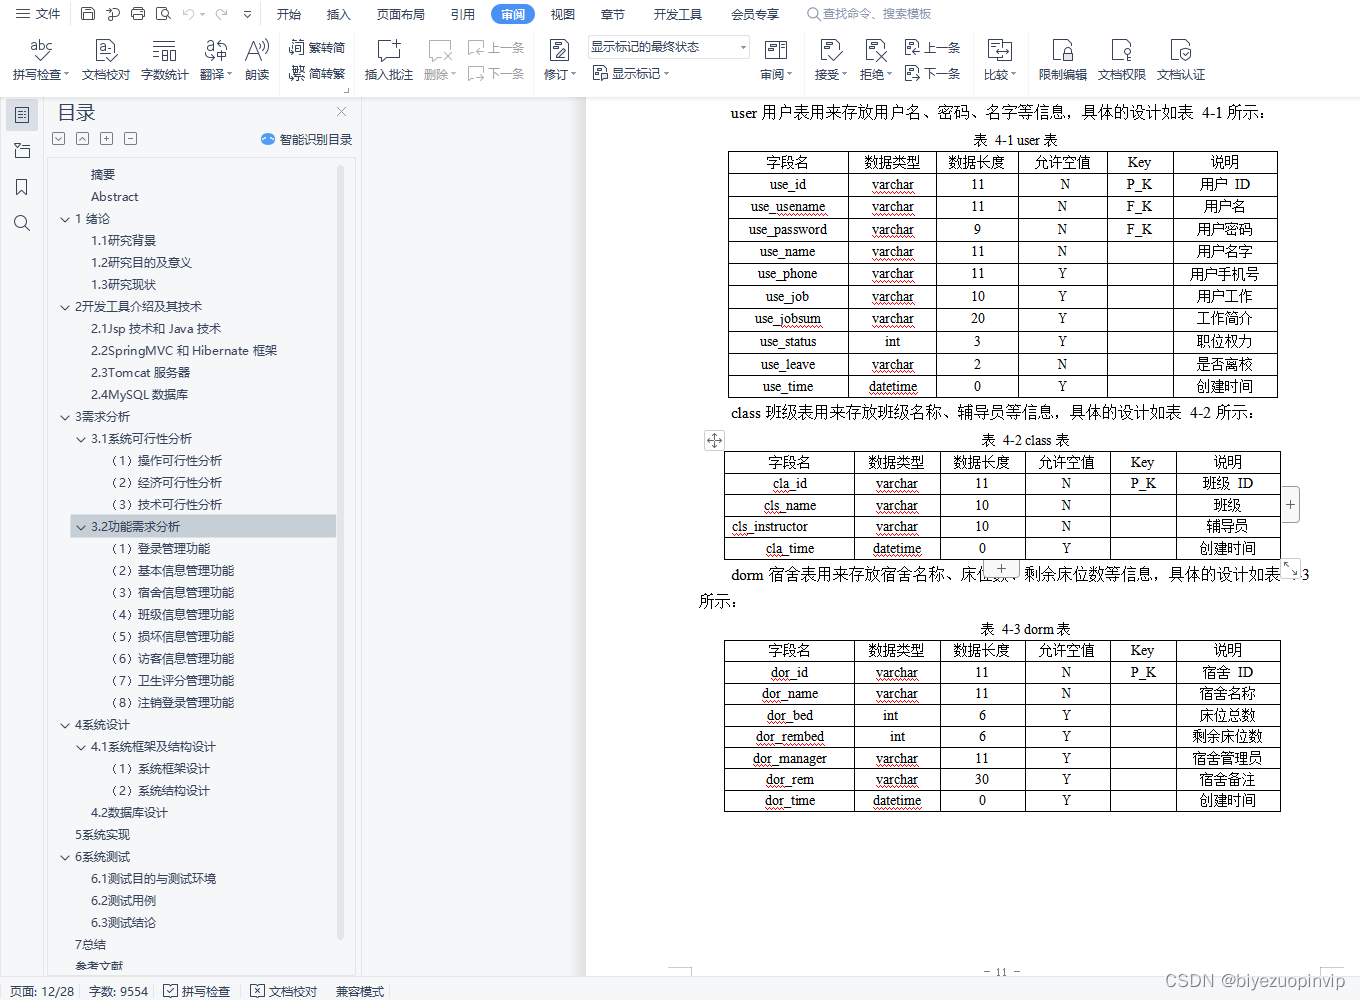
Task: Open Print Preview from quick access toolbar
Action: tap(163, 14)
